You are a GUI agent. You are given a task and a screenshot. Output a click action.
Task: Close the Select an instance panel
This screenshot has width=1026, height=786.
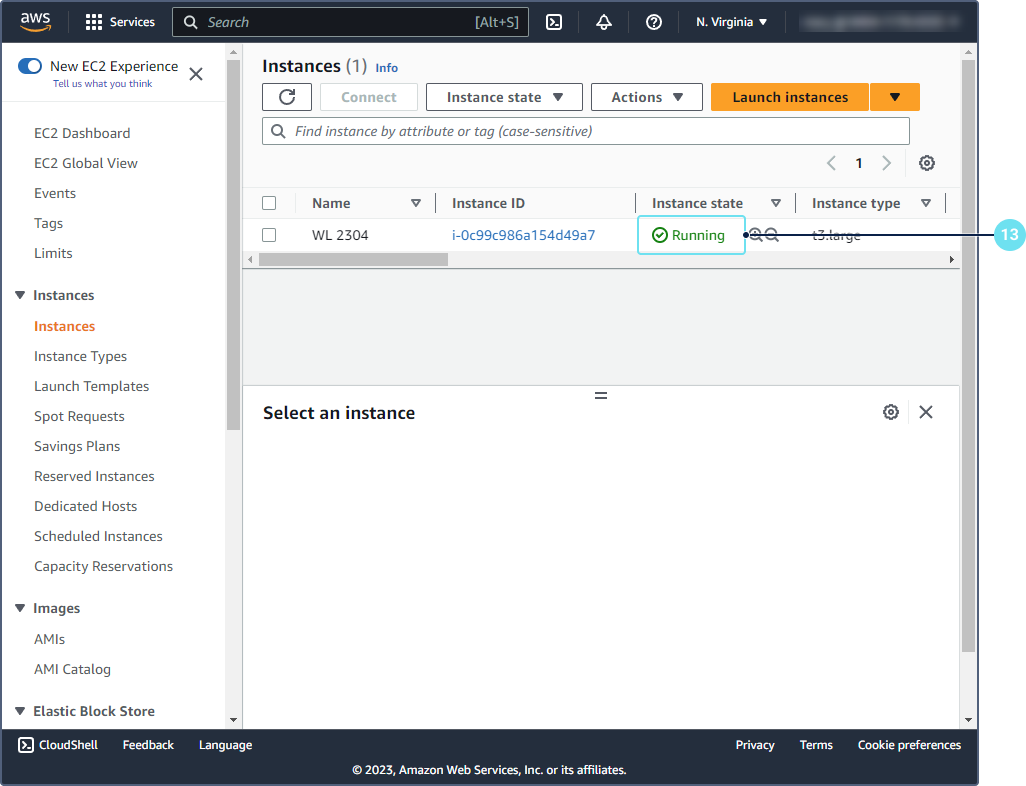(926, 412)
